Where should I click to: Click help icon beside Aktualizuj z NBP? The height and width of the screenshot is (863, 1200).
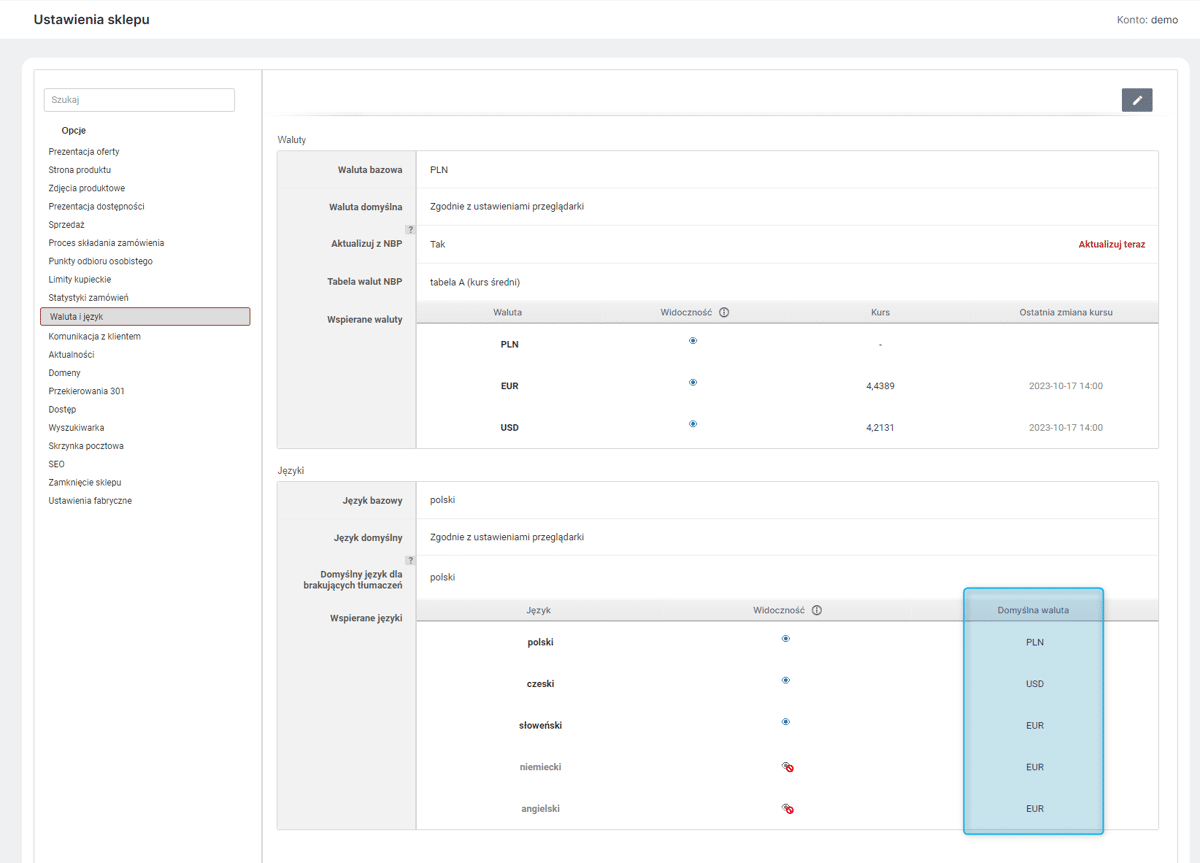tap(410, 230)
